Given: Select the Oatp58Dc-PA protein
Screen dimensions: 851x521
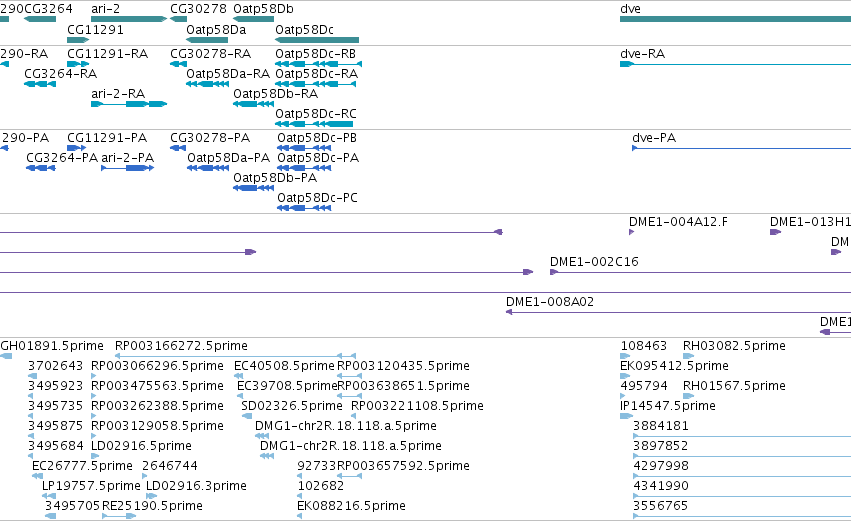Looking at the screenshot, I should click(x=318, y=158).
